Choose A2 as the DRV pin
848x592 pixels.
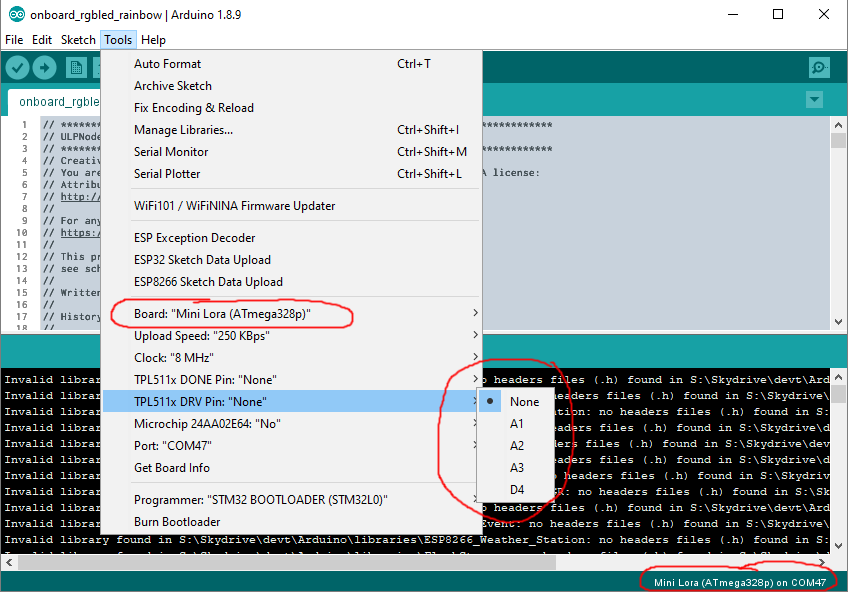[516, 446]
